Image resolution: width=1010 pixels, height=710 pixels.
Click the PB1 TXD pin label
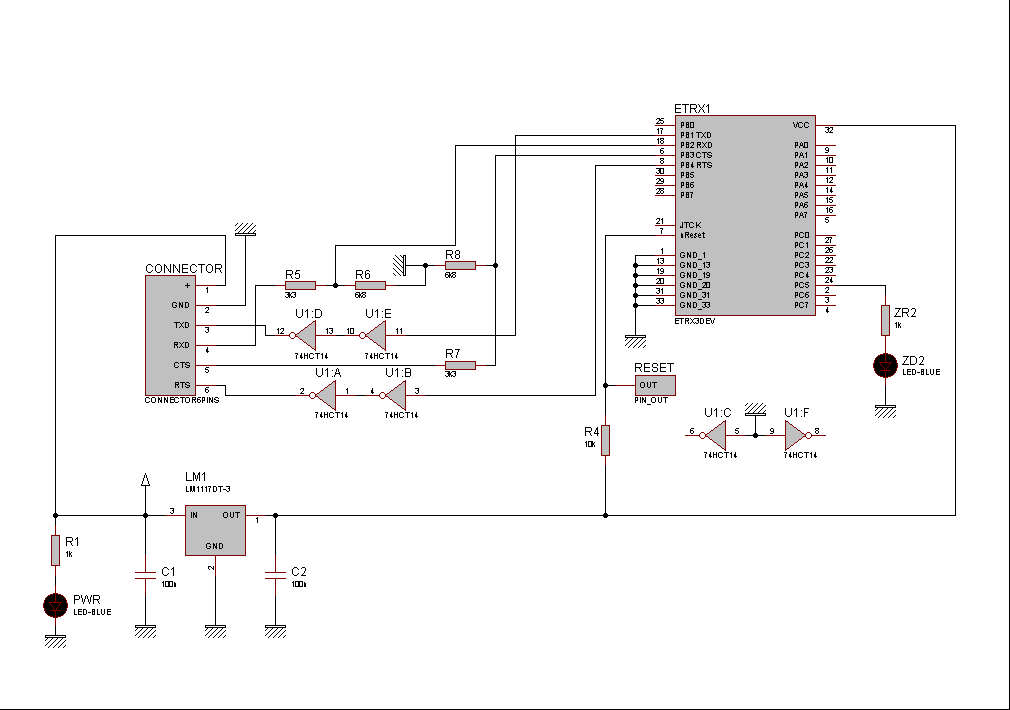(696, 135)
